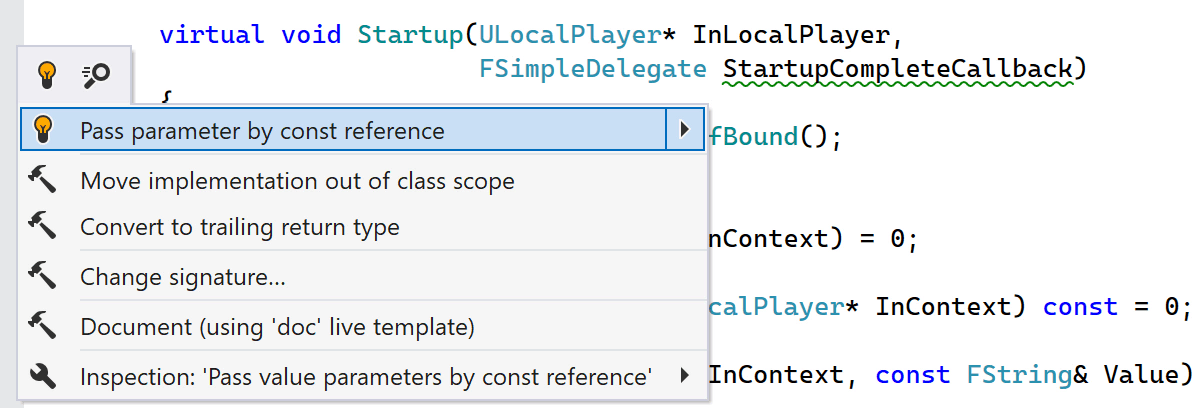Click the Startup function name in code
Screen dimensions: 1200x408
(x=410, y=35)
